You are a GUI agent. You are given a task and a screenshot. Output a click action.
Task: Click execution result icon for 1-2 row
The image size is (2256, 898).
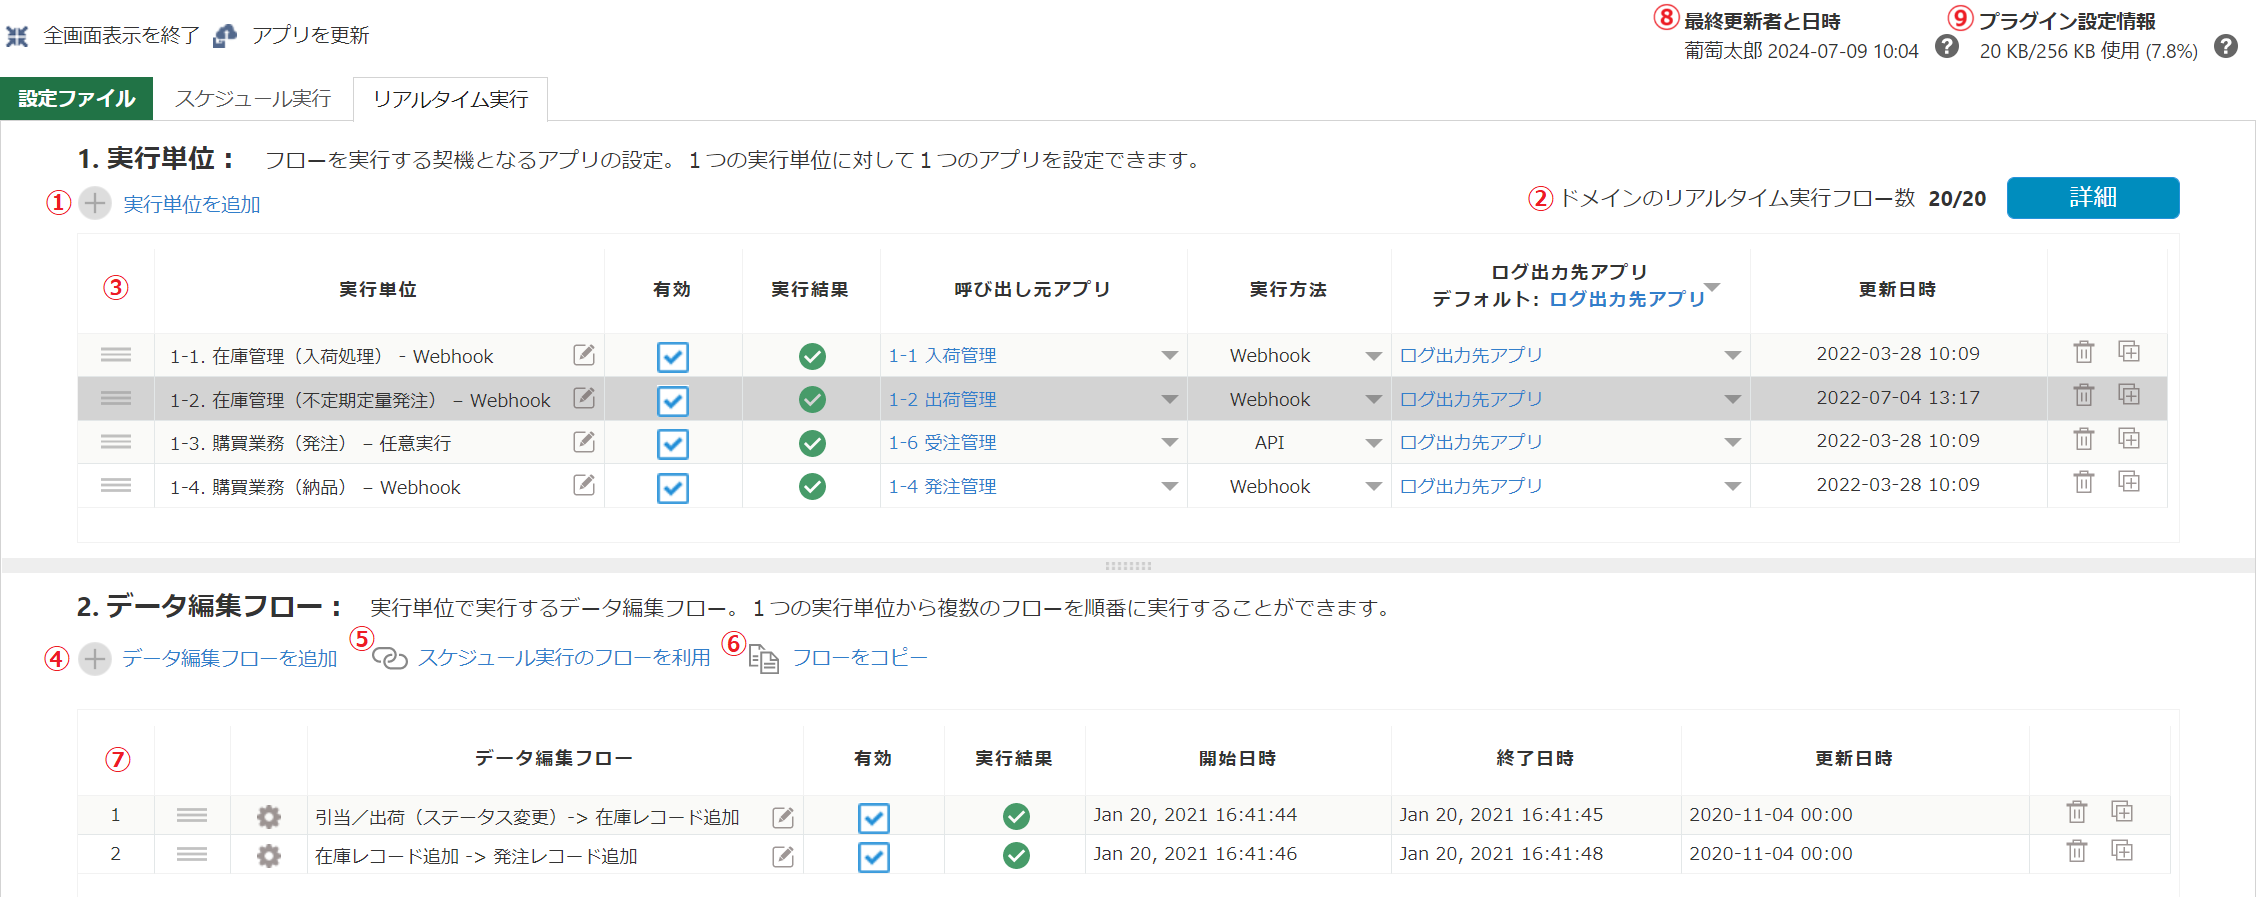tap(812, 400)
